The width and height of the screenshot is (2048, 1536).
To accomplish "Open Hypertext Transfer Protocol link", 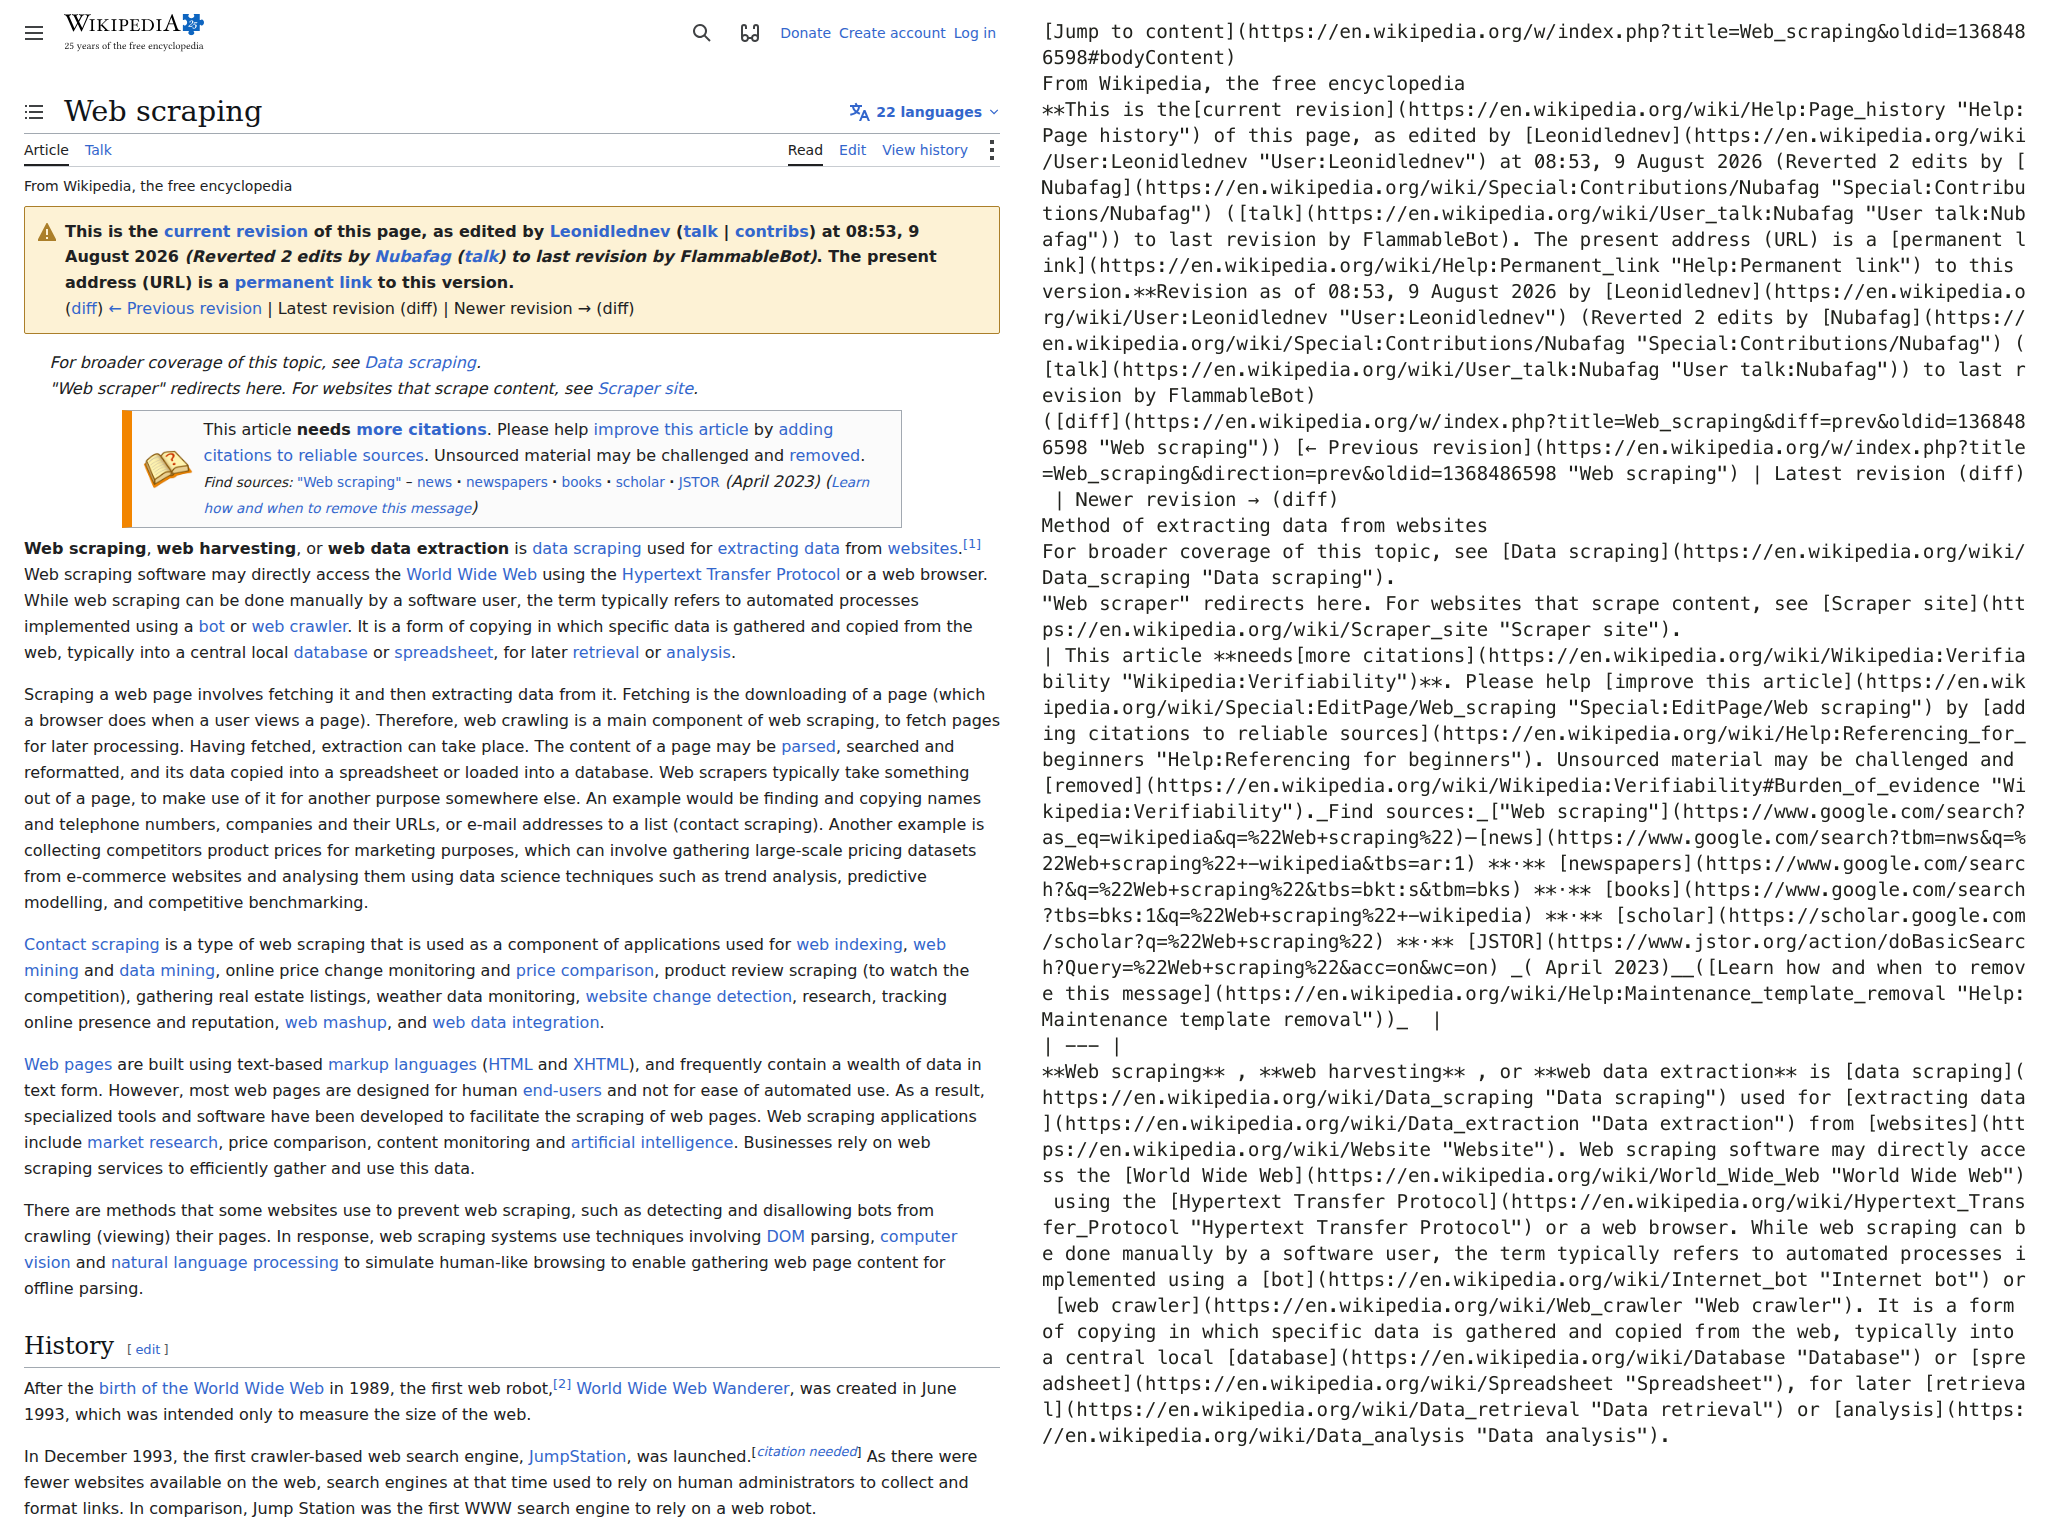I will (731, 574).
